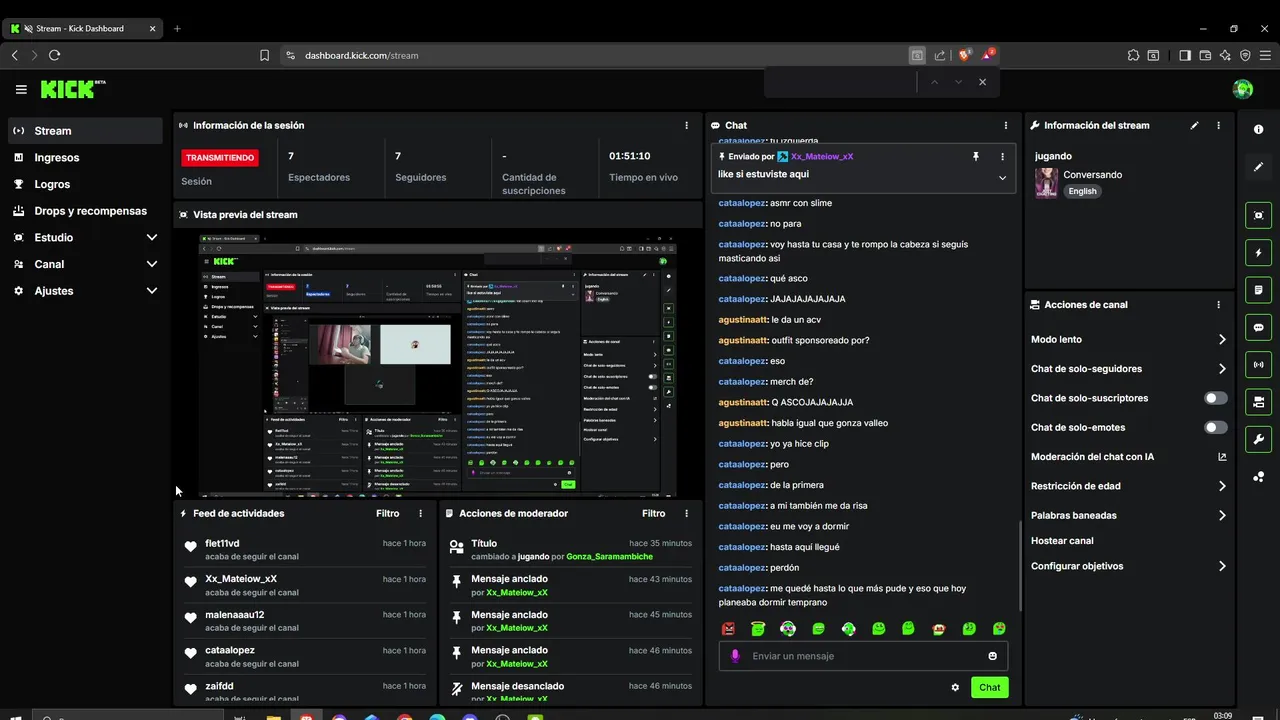The image size is (1280, 720).
Task: Click the Brave shields icon
Action: 965,55
